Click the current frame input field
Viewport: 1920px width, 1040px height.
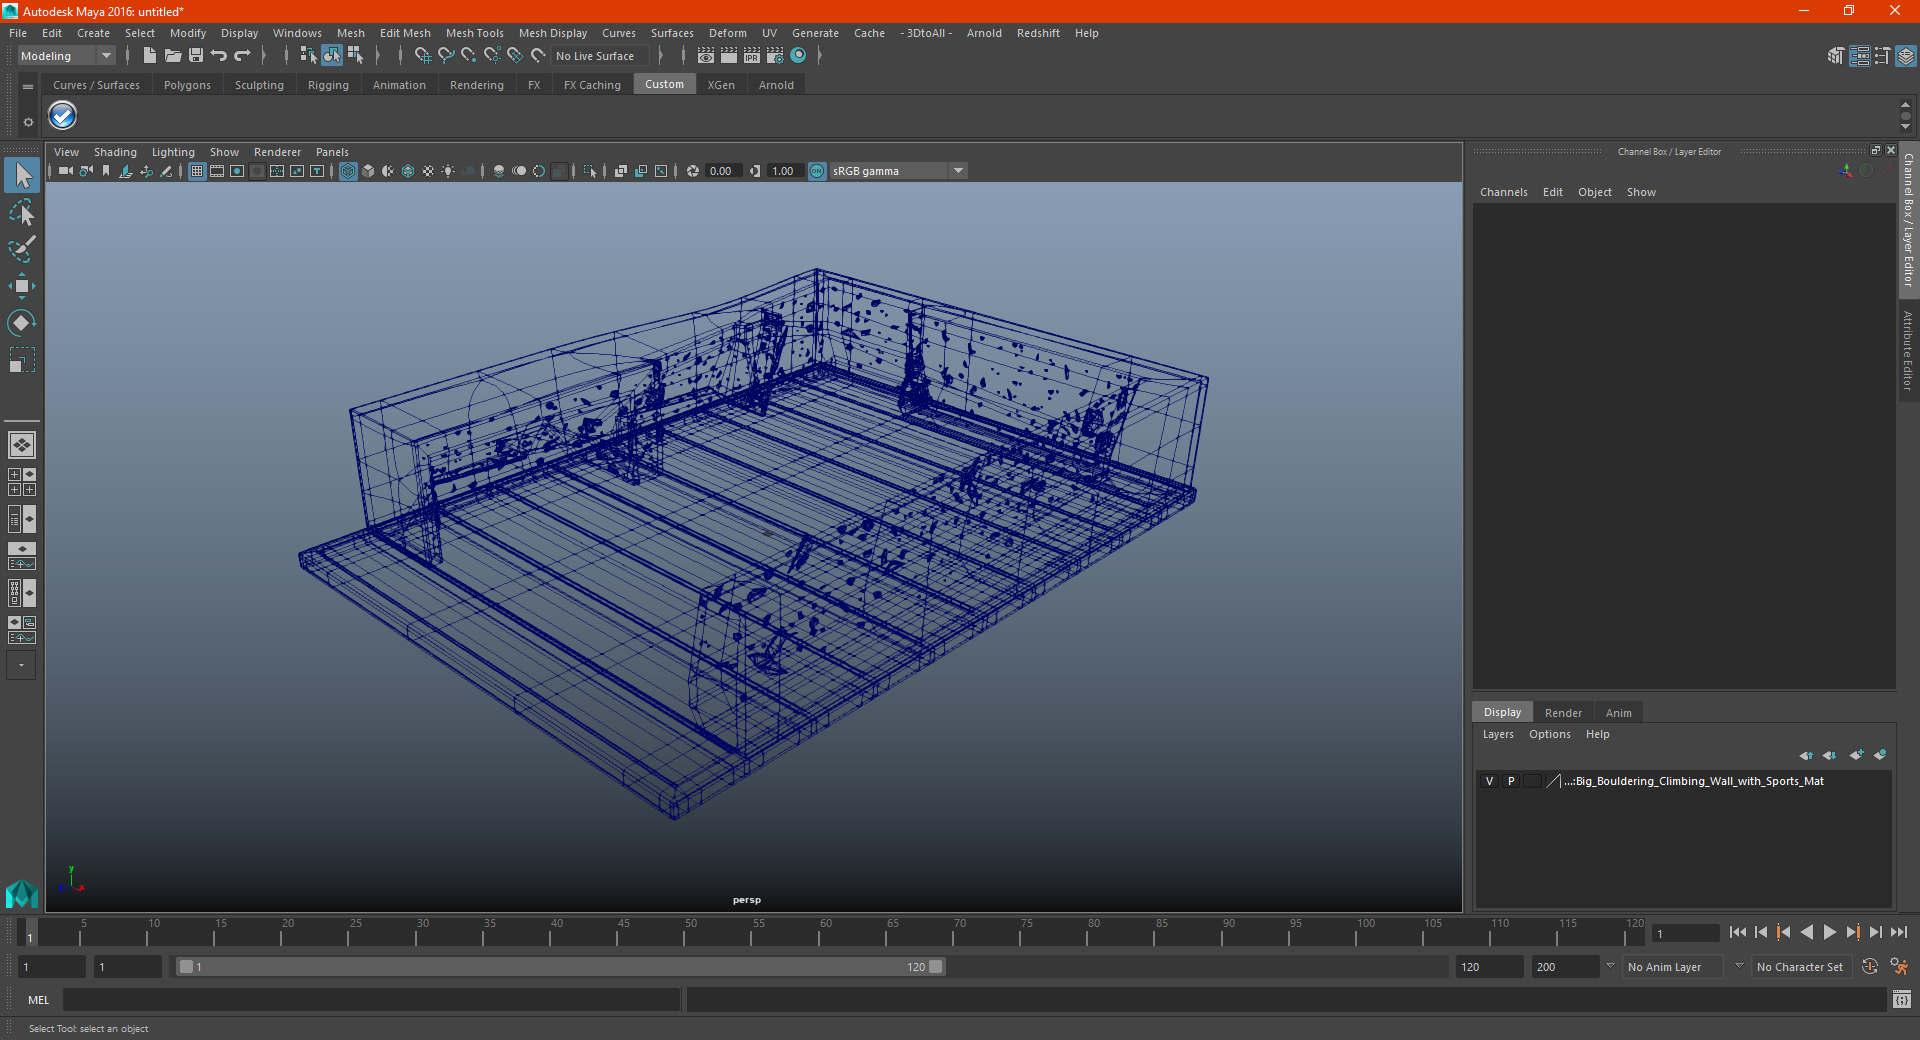coord(1686,933)
